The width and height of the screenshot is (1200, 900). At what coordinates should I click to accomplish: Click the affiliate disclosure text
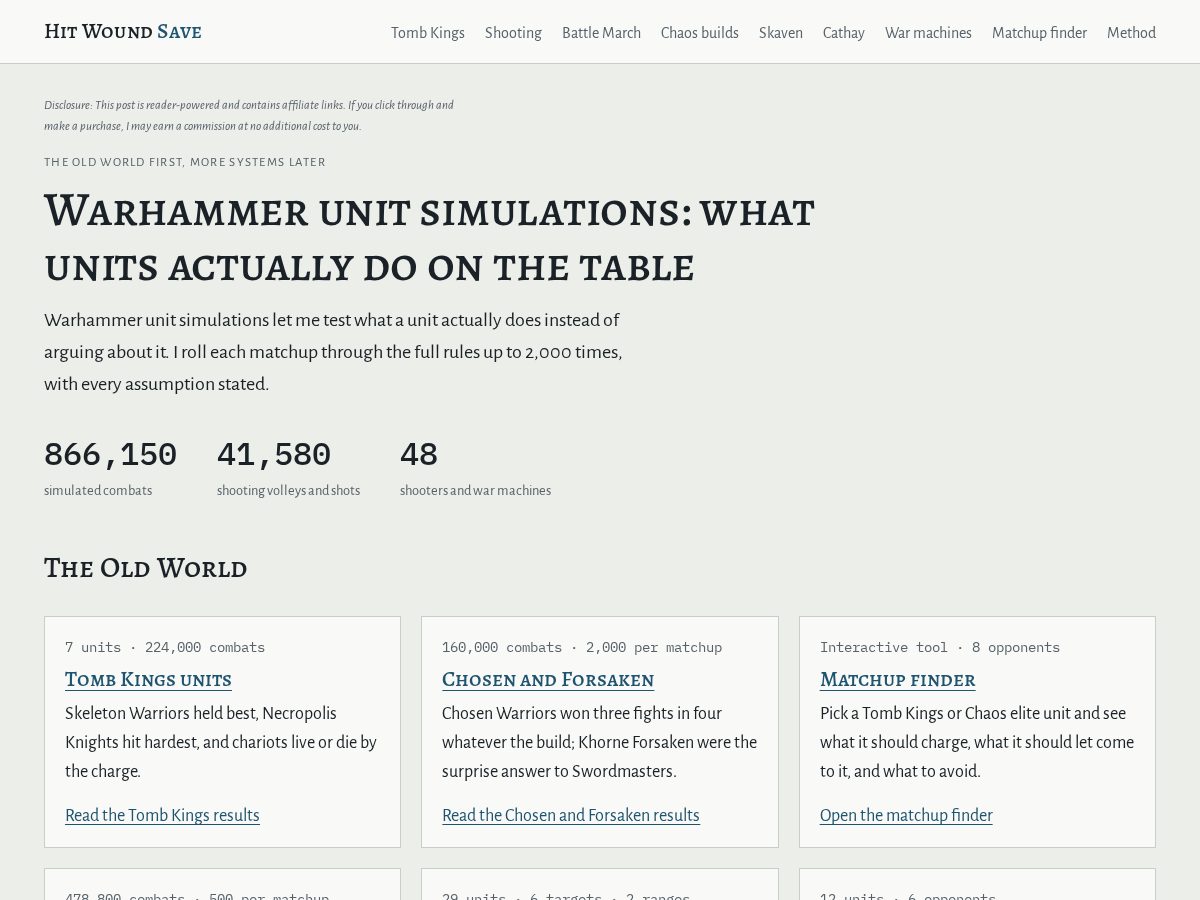click(x=249, y=115)
